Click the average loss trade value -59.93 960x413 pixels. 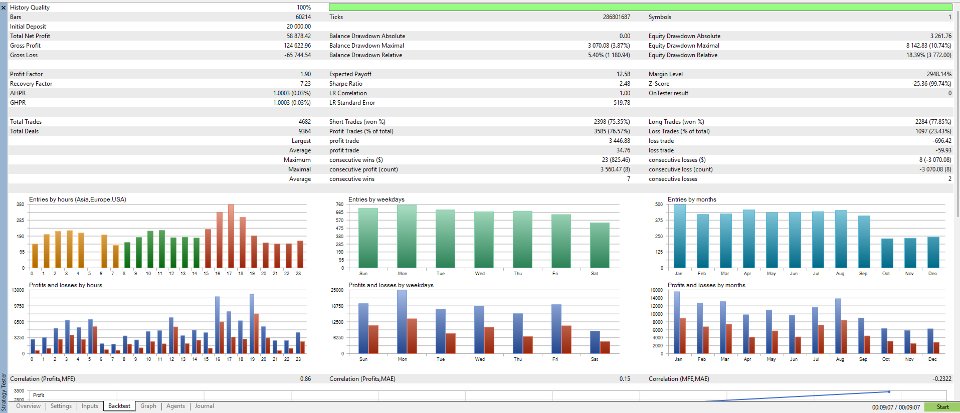(x=944, y=150)
